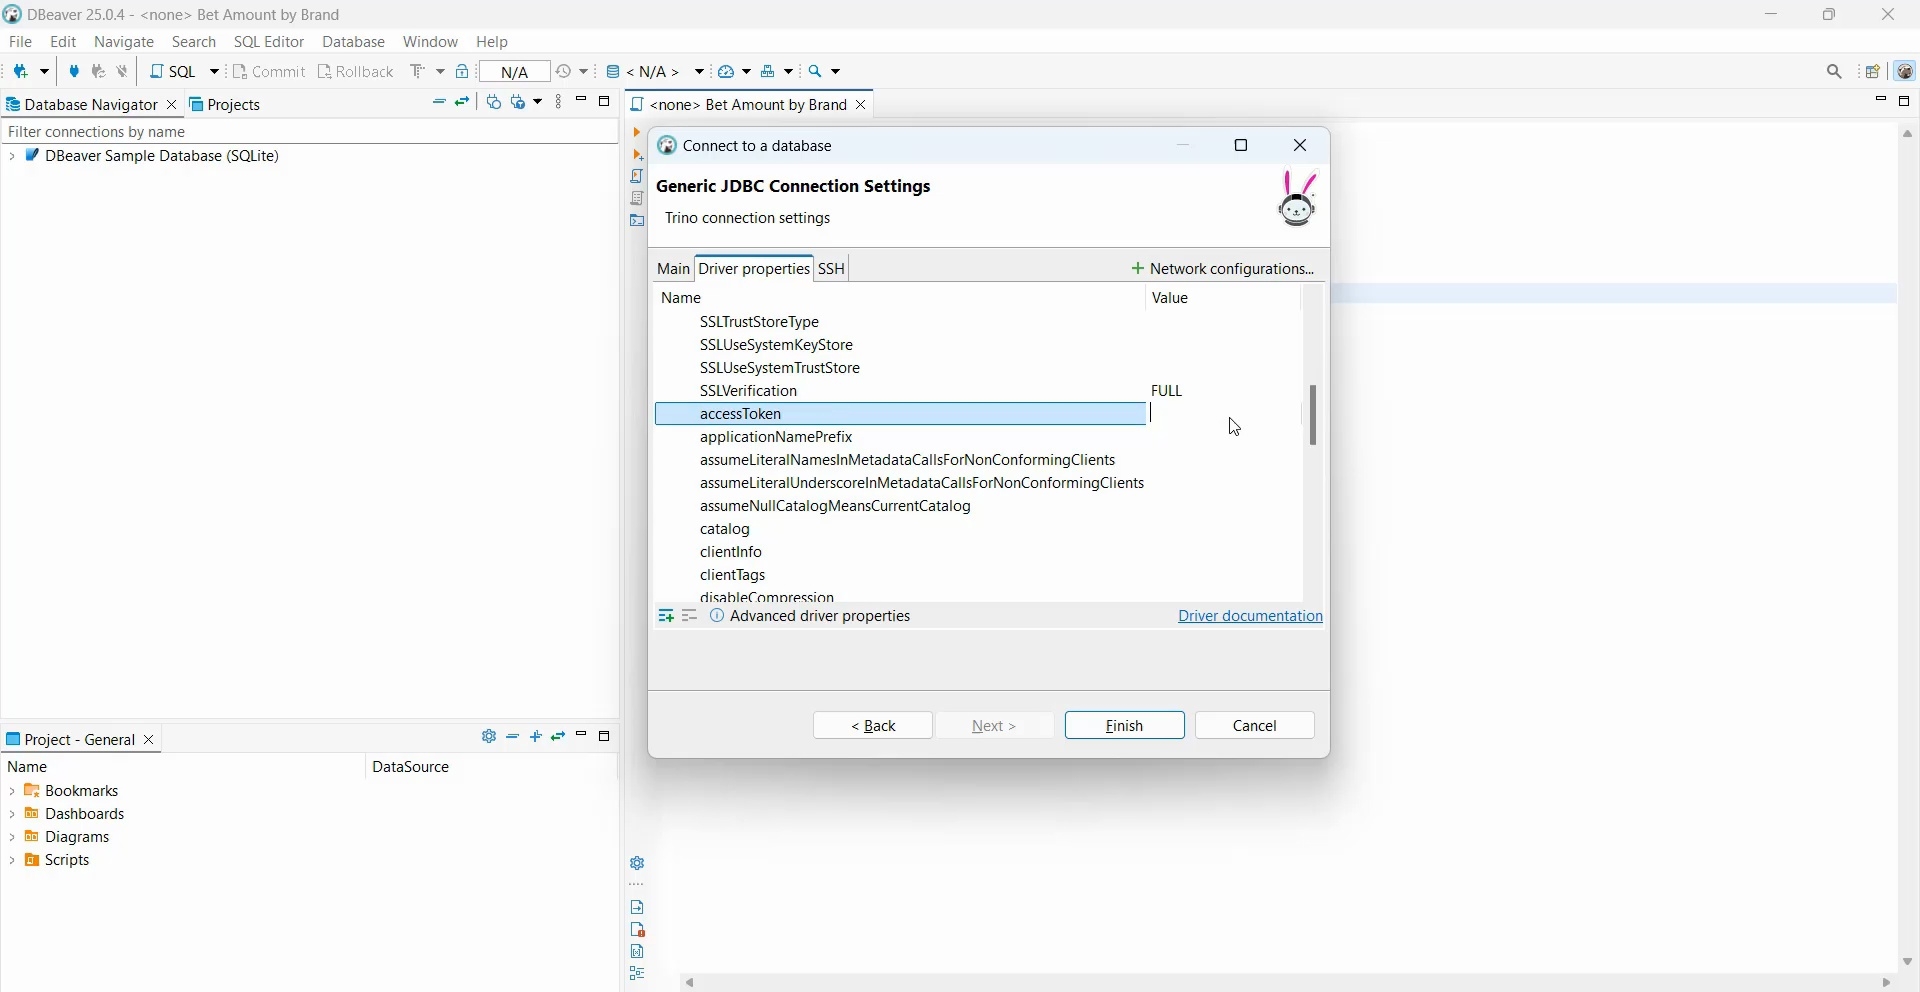1920x992 pixels.
Task: Rollback the current transaction
Action: [356, 71]
